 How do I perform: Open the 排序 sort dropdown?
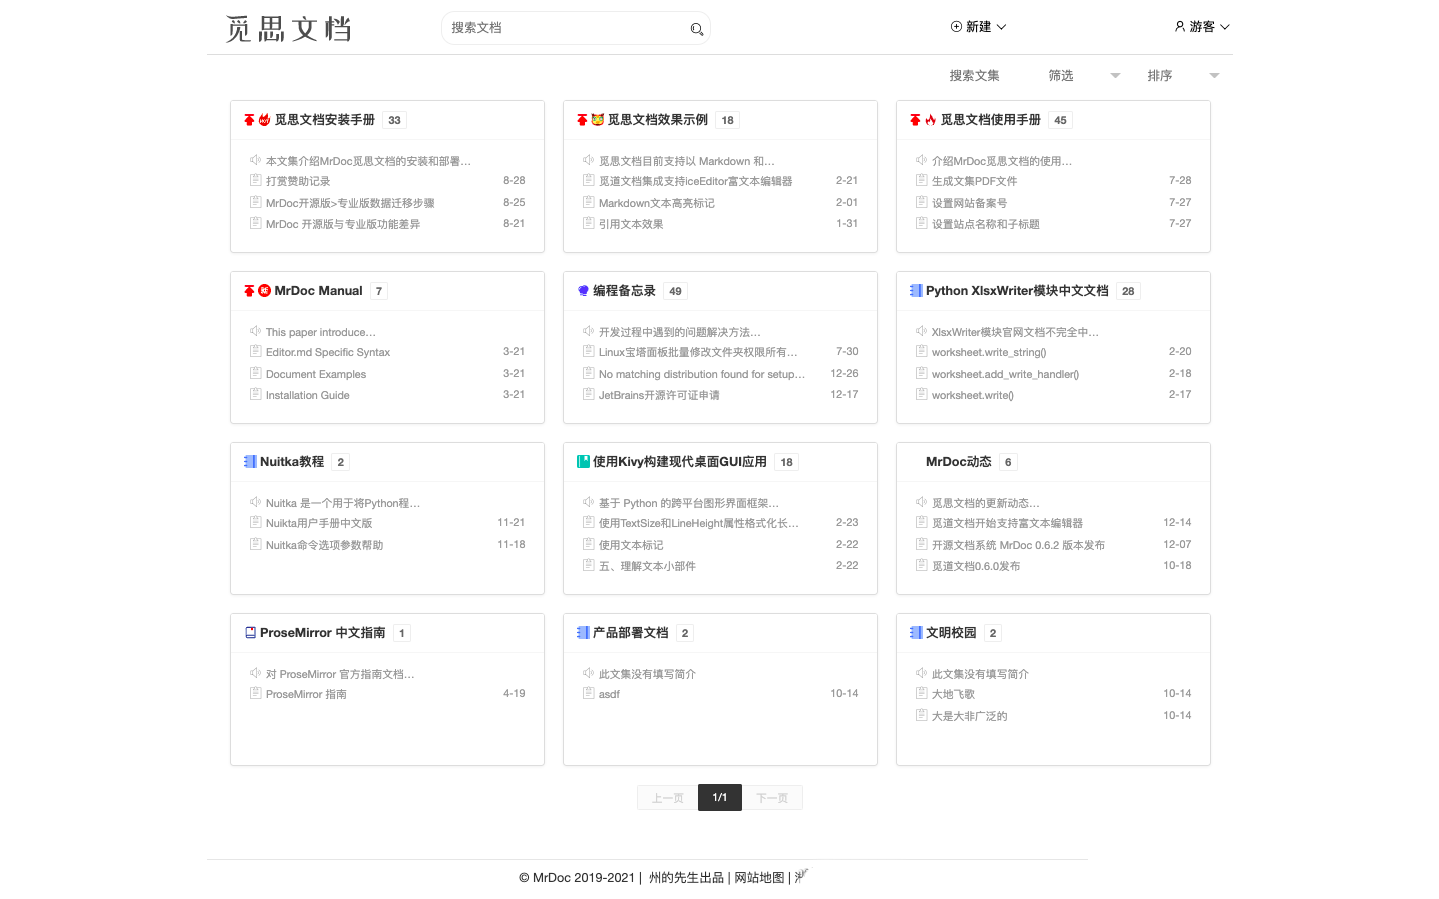pyautogui.click(x=1182, y=76)
